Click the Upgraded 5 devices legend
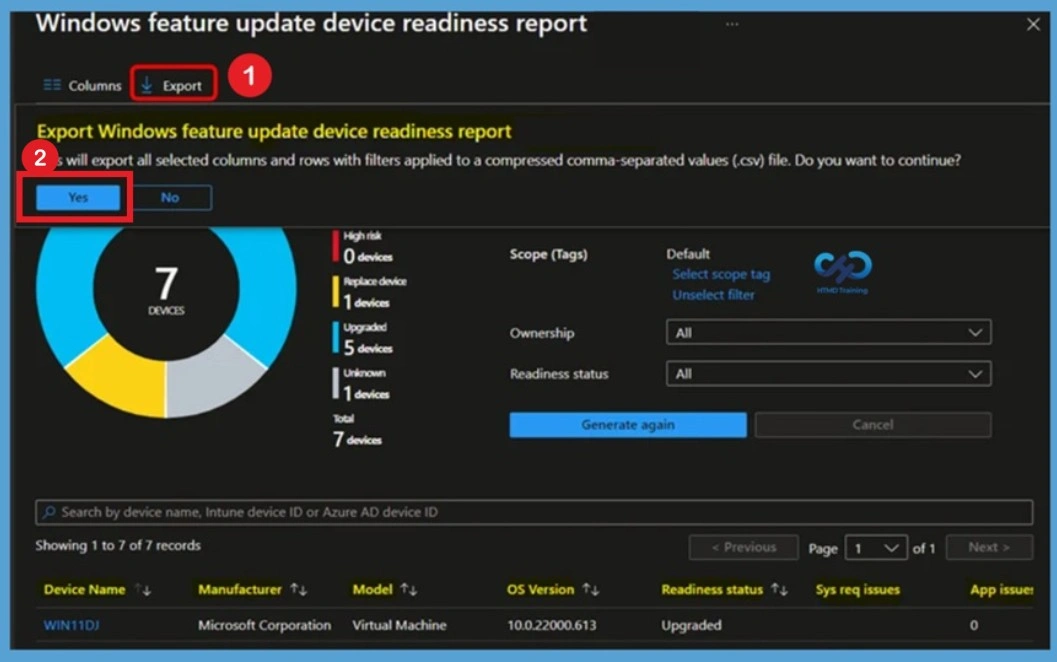The width and height of the screenshot is (1057, 662). (363, 339)
